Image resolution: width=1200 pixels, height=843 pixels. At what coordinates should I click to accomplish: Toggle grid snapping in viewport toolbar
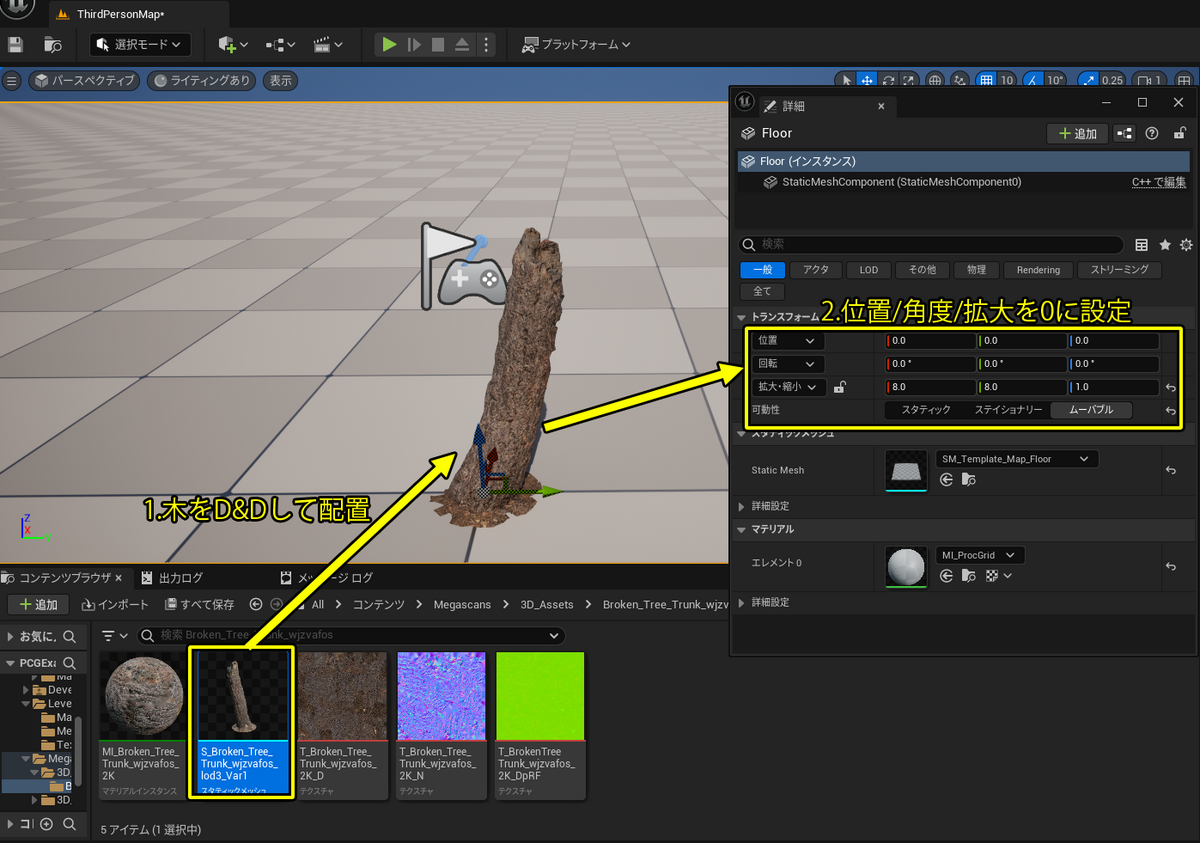pos(986,81)
